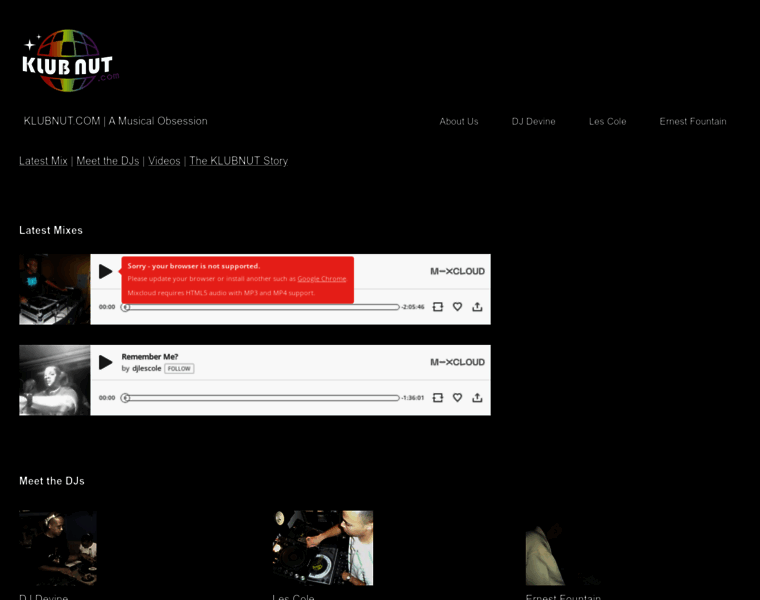The image size is (760, 600).
Task: Jump to the Meet the DJs link
Action: coord(108,161)
